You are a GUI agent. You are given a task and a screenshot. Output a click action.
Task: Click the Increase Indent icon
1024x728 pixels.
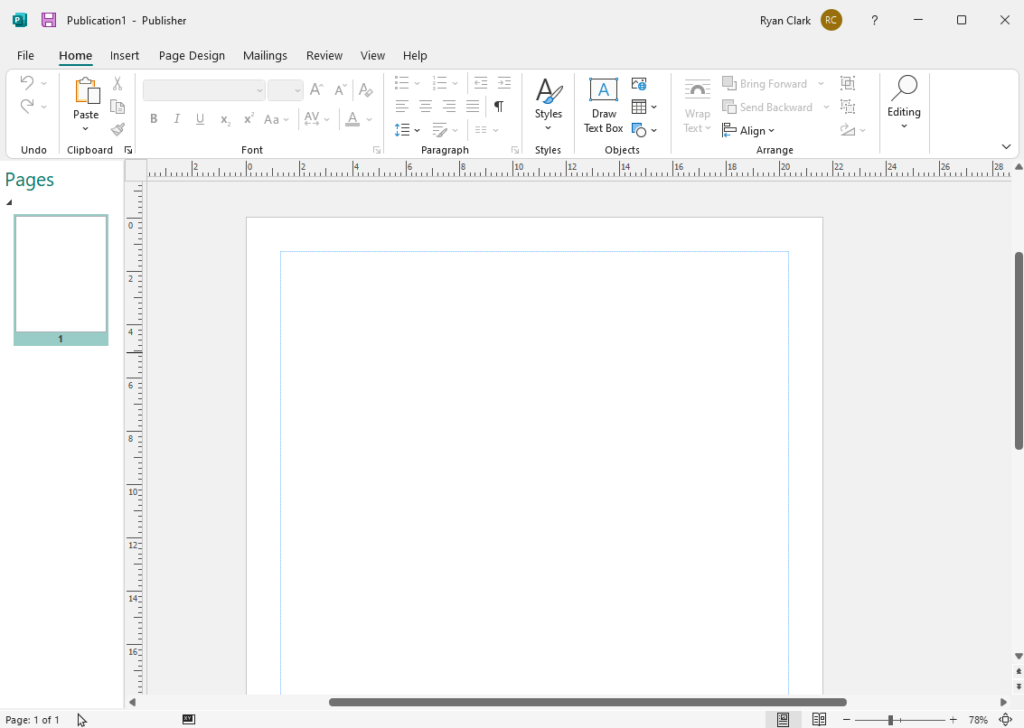504,82
